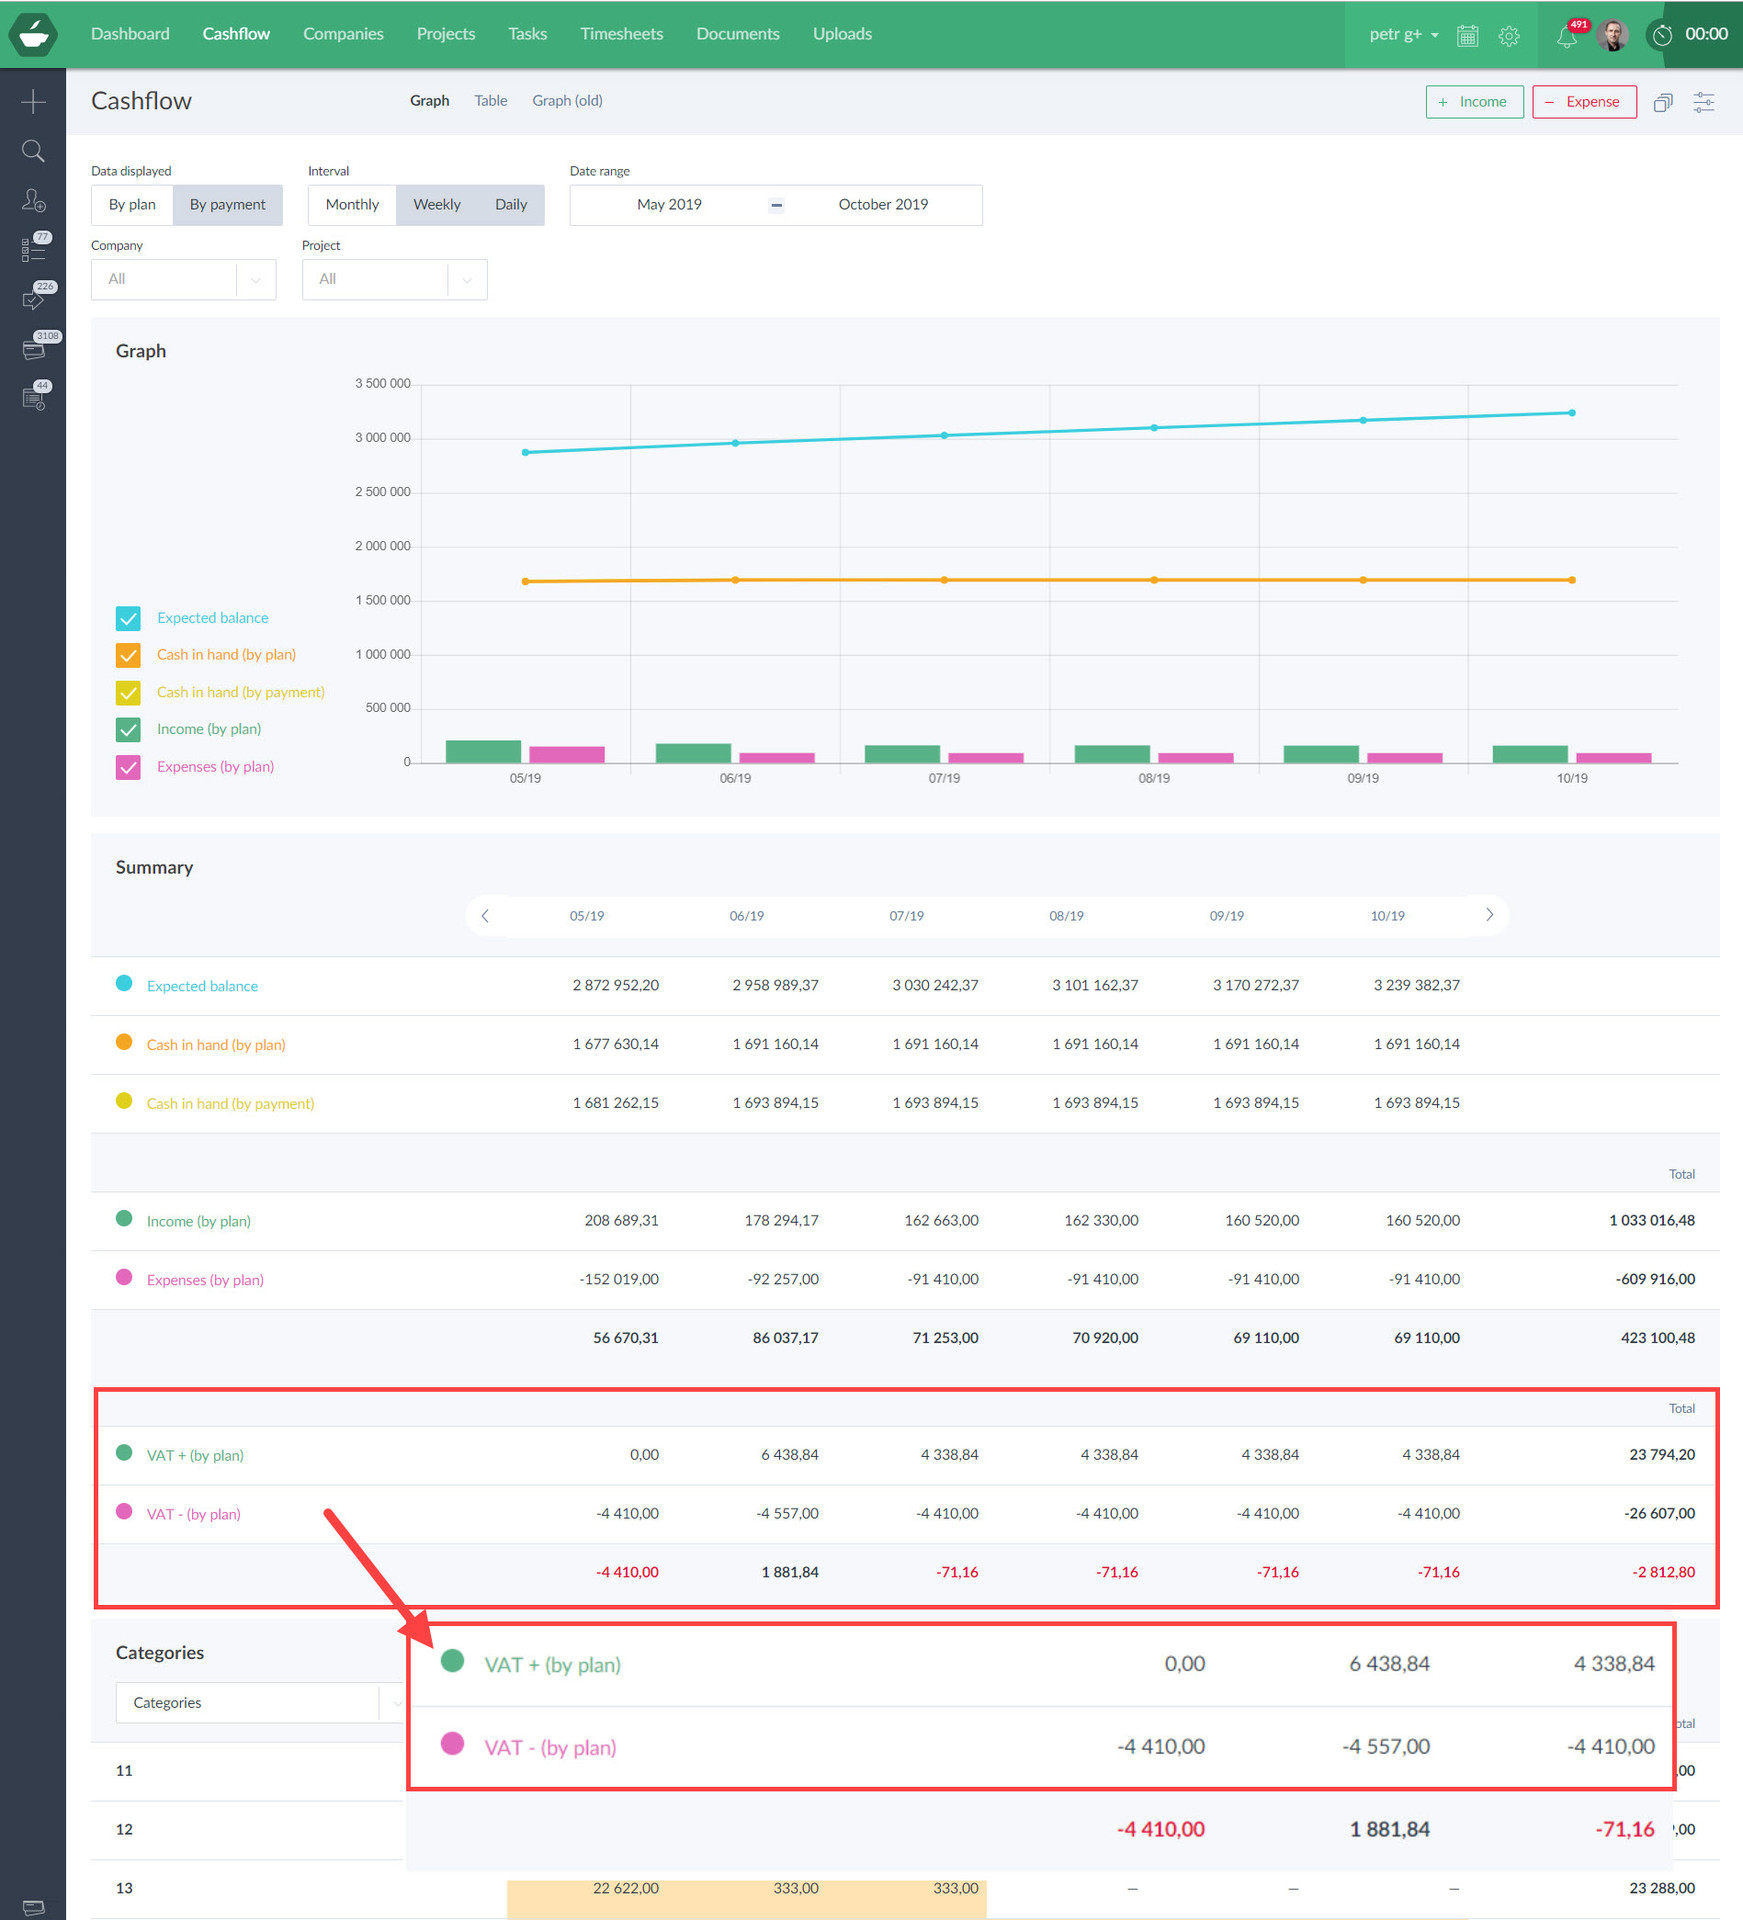Click the plus icon in left sidebar
This screenshot has height=1920, width=1743.
33,101
